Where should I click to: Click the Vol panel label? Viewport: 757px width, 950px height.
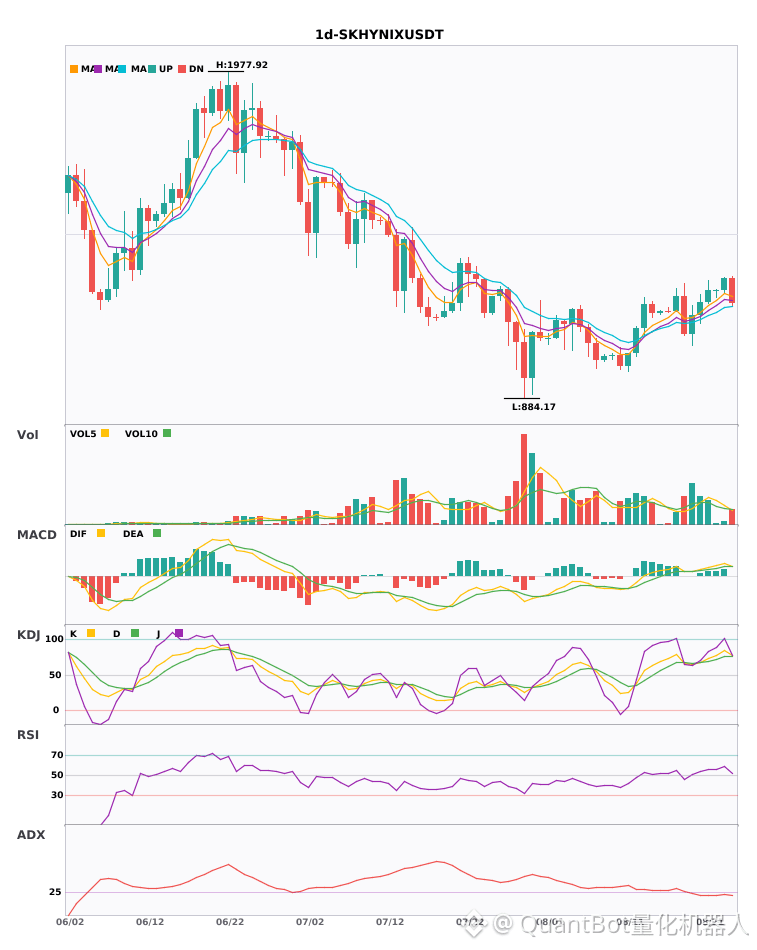click(27, 435)
